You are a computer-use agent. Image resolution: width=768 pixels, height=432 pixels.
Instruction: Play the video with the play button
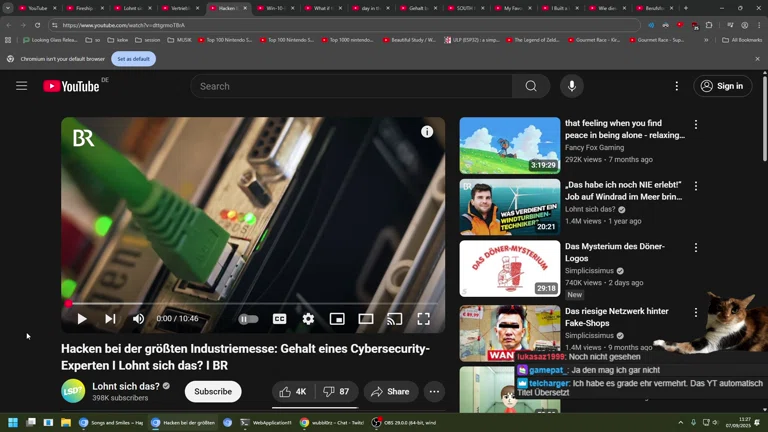(x=82, y=319)
